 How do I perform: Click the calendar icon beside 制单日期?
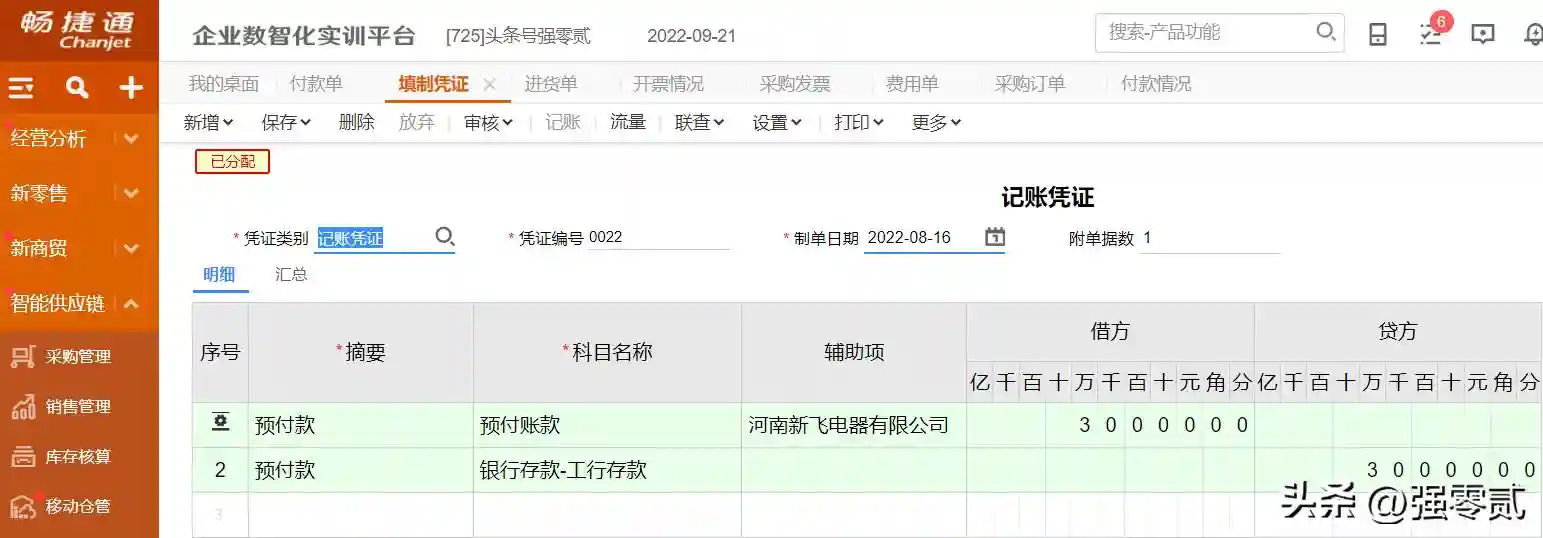pos(994,237)
